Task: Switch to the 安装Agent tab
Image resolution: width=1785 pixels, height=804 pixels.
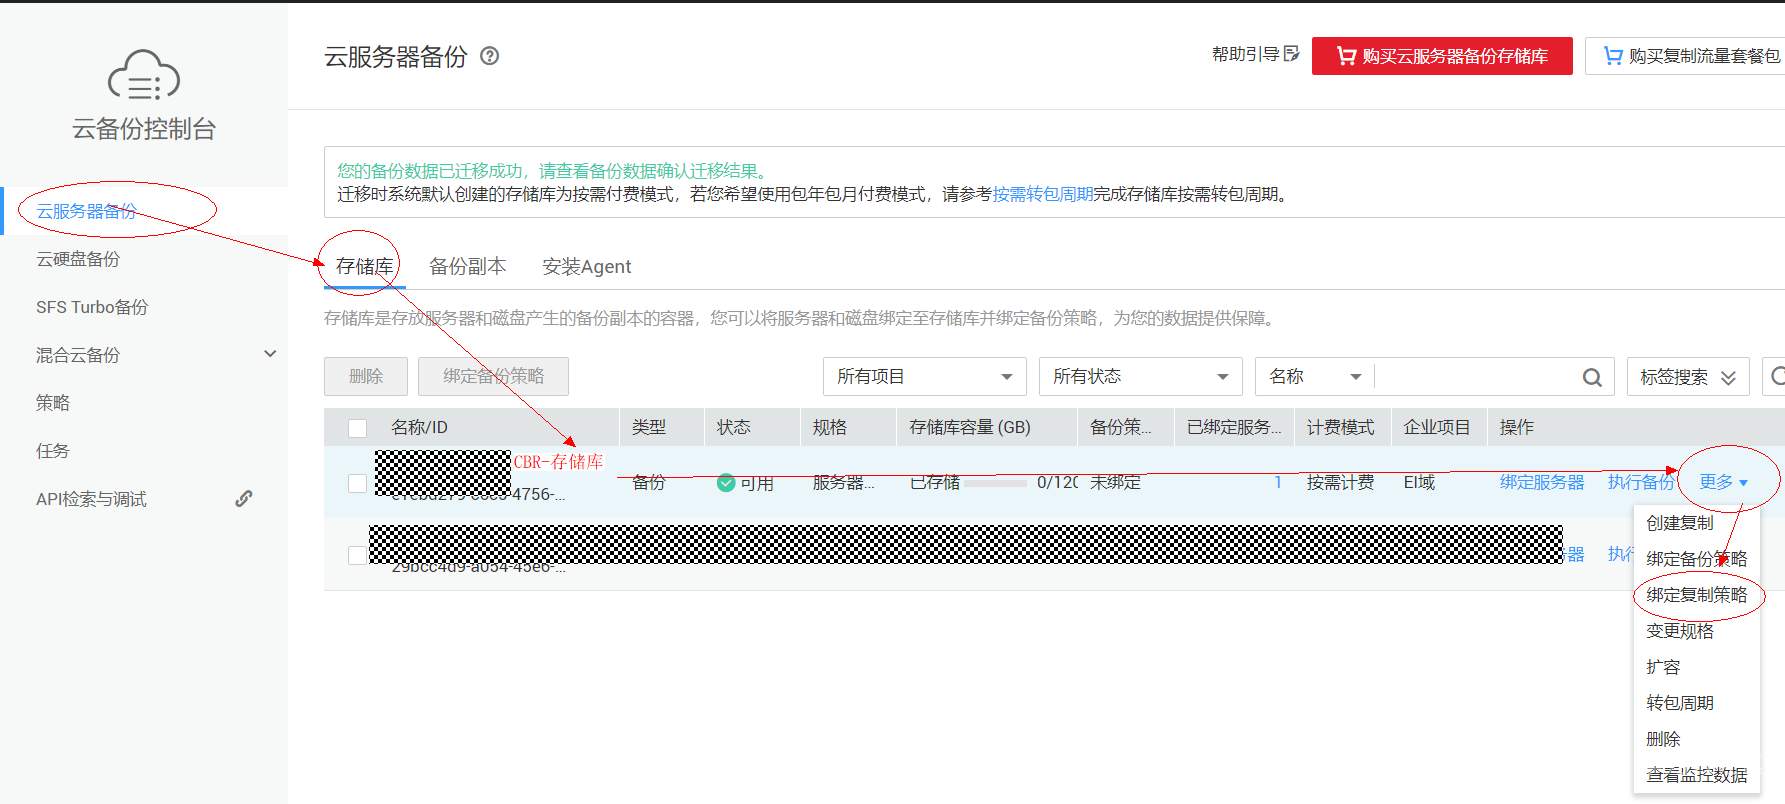Action: pos(586,266)
